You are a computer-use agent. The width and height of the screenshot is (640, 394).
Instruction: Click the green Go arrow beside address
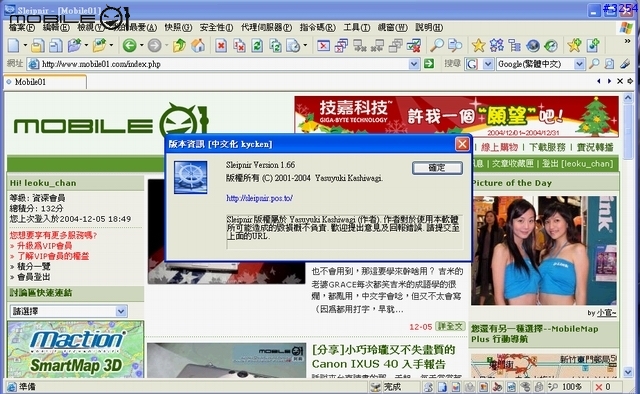pyautogui.click(x=429, y=64)
